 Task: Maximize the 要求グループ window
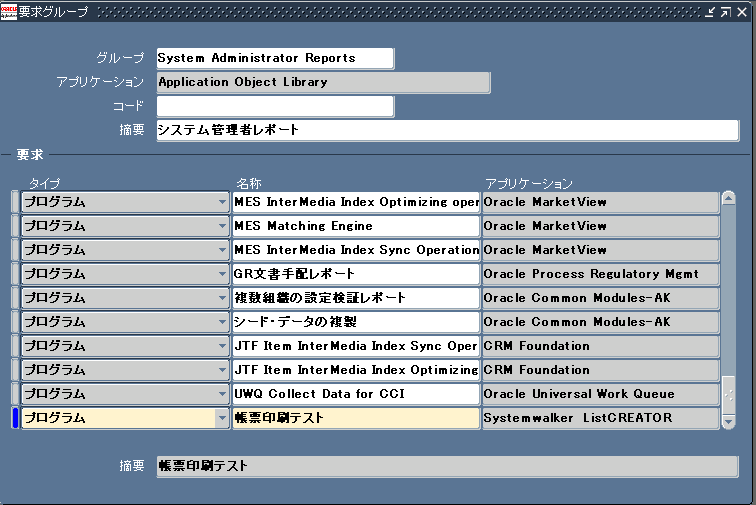(x=725, y=12)
